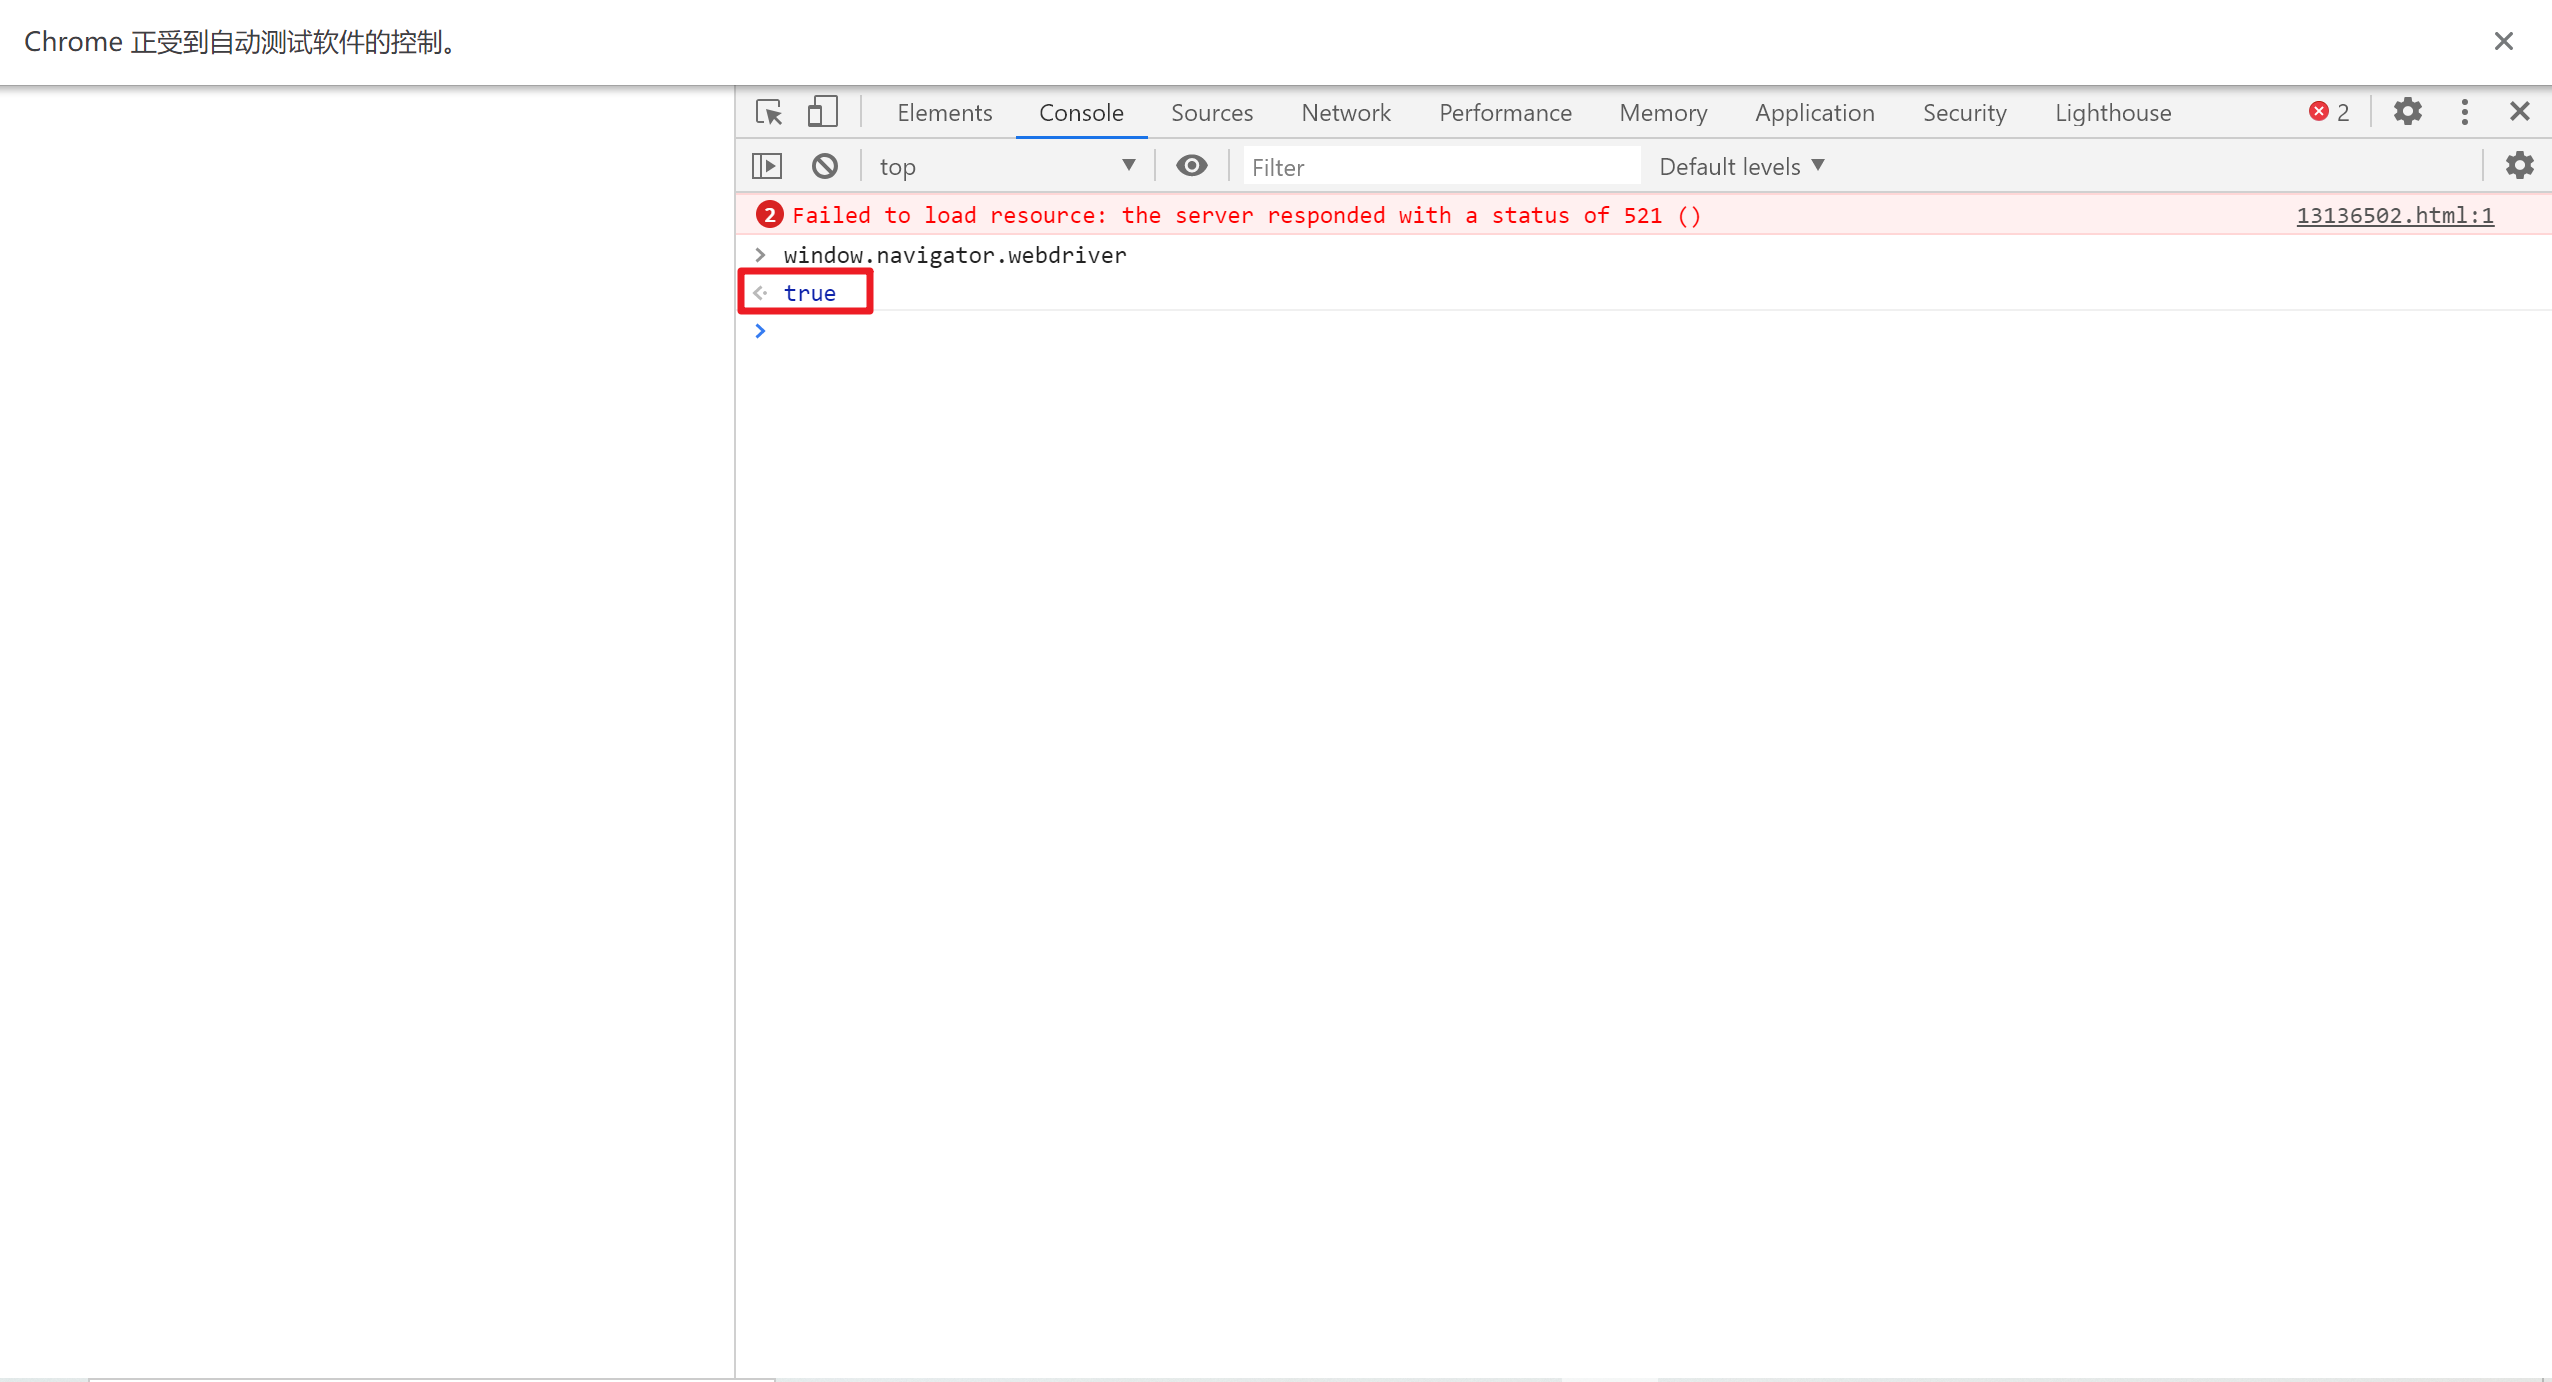Open the Network panel

1346,111
